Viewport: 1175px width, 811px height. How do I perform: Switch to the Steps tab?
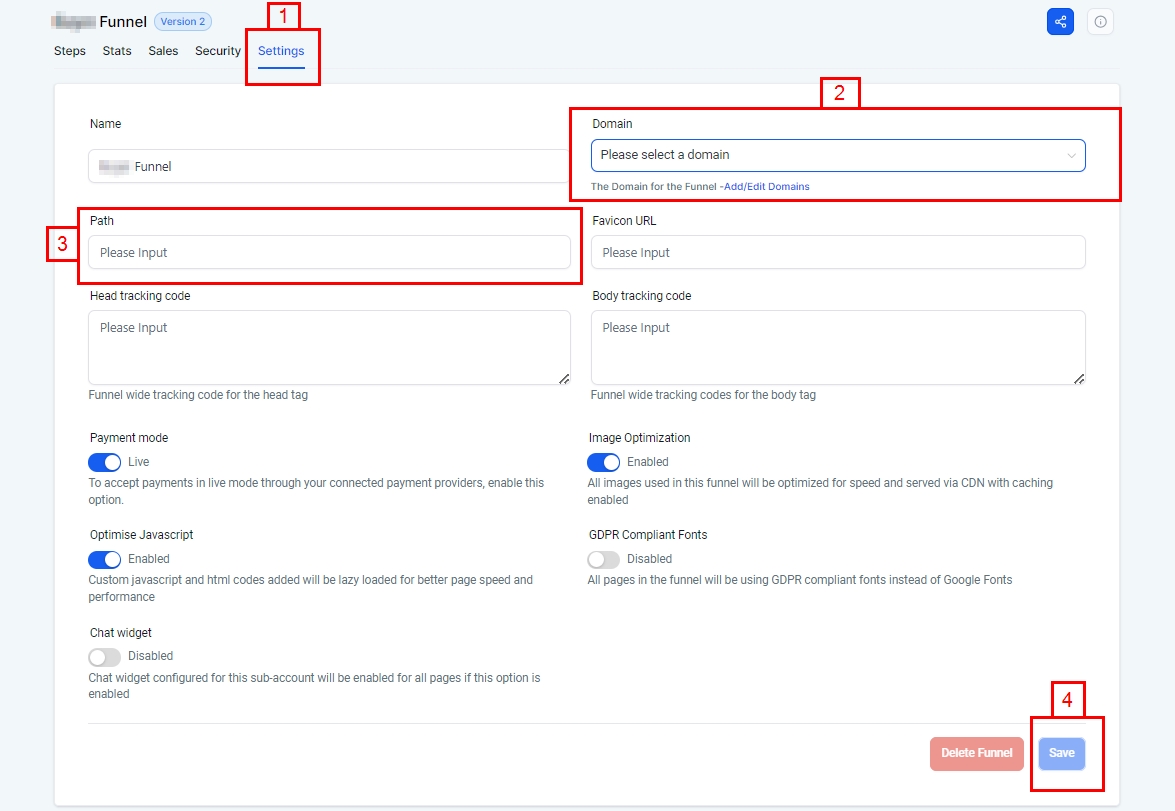70,51
